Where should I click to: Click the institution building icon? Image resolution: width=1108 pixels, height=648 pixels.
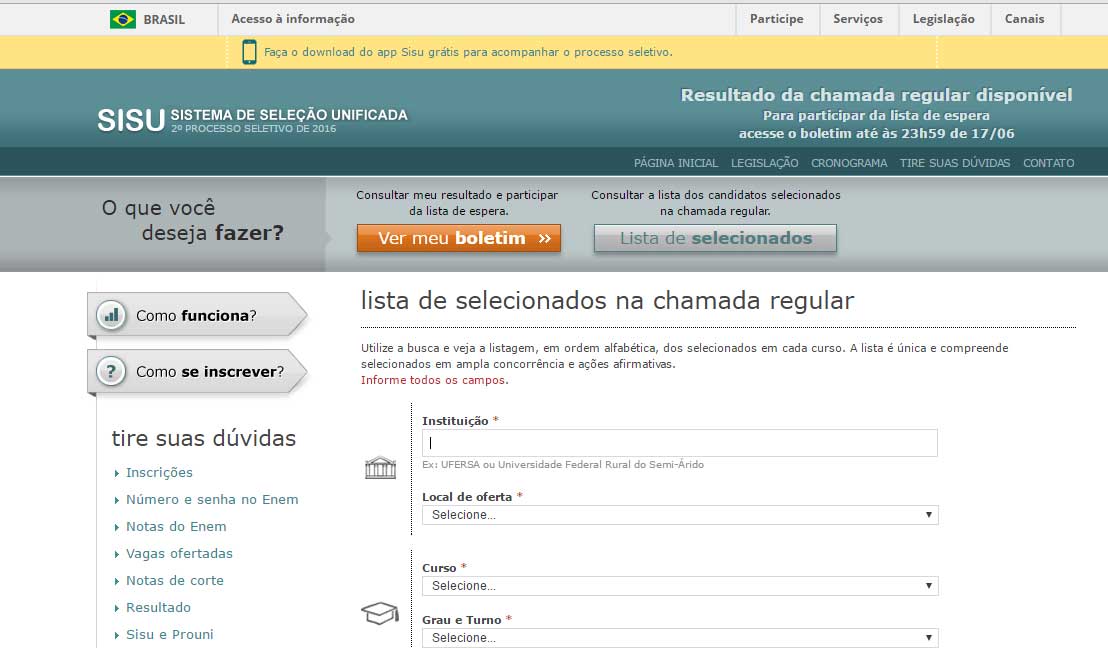pos(380,467)
